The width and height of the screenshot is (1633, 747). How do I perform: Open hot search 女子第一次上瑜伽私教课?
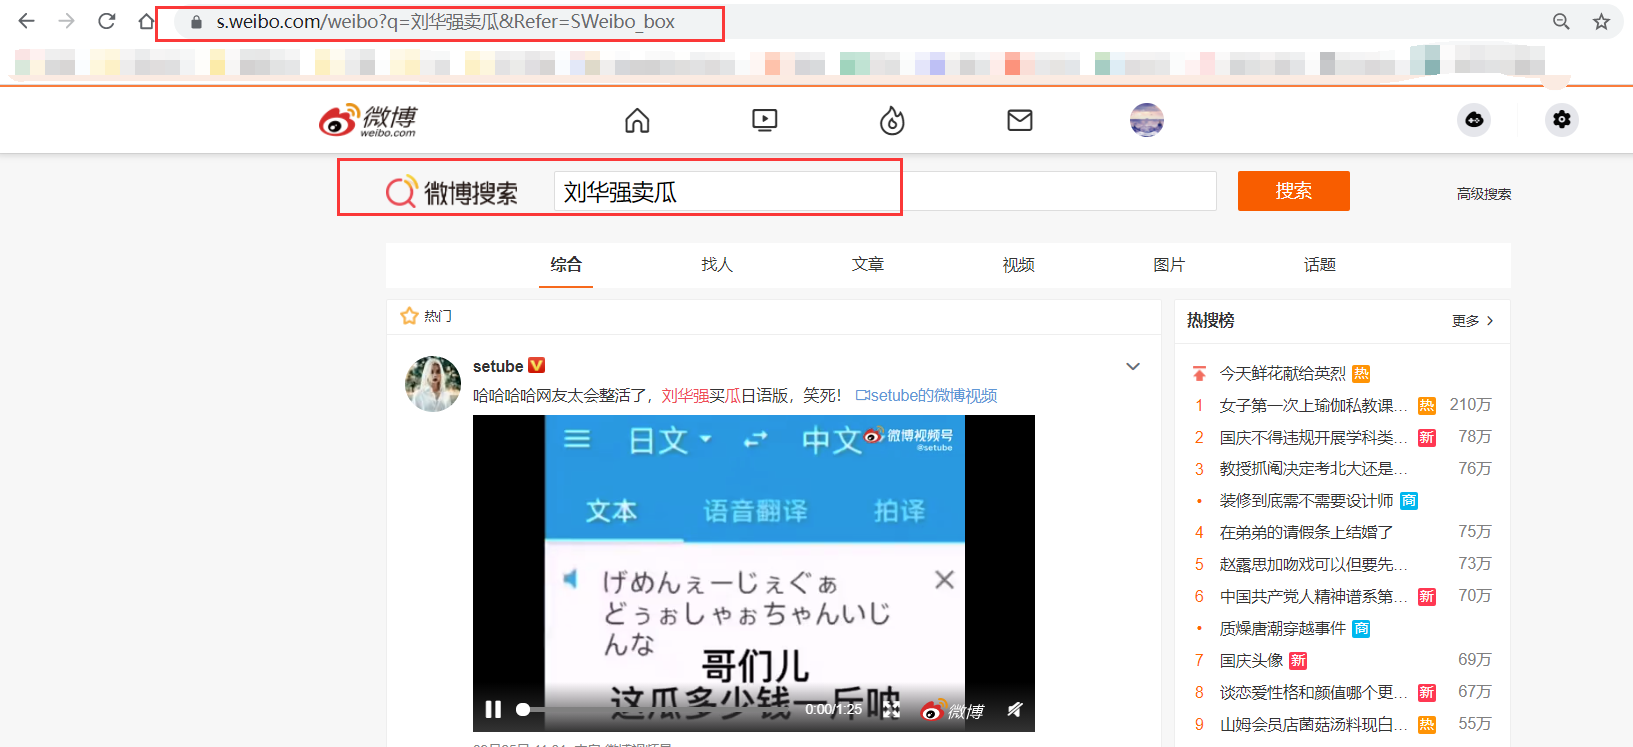[1313, 405]
